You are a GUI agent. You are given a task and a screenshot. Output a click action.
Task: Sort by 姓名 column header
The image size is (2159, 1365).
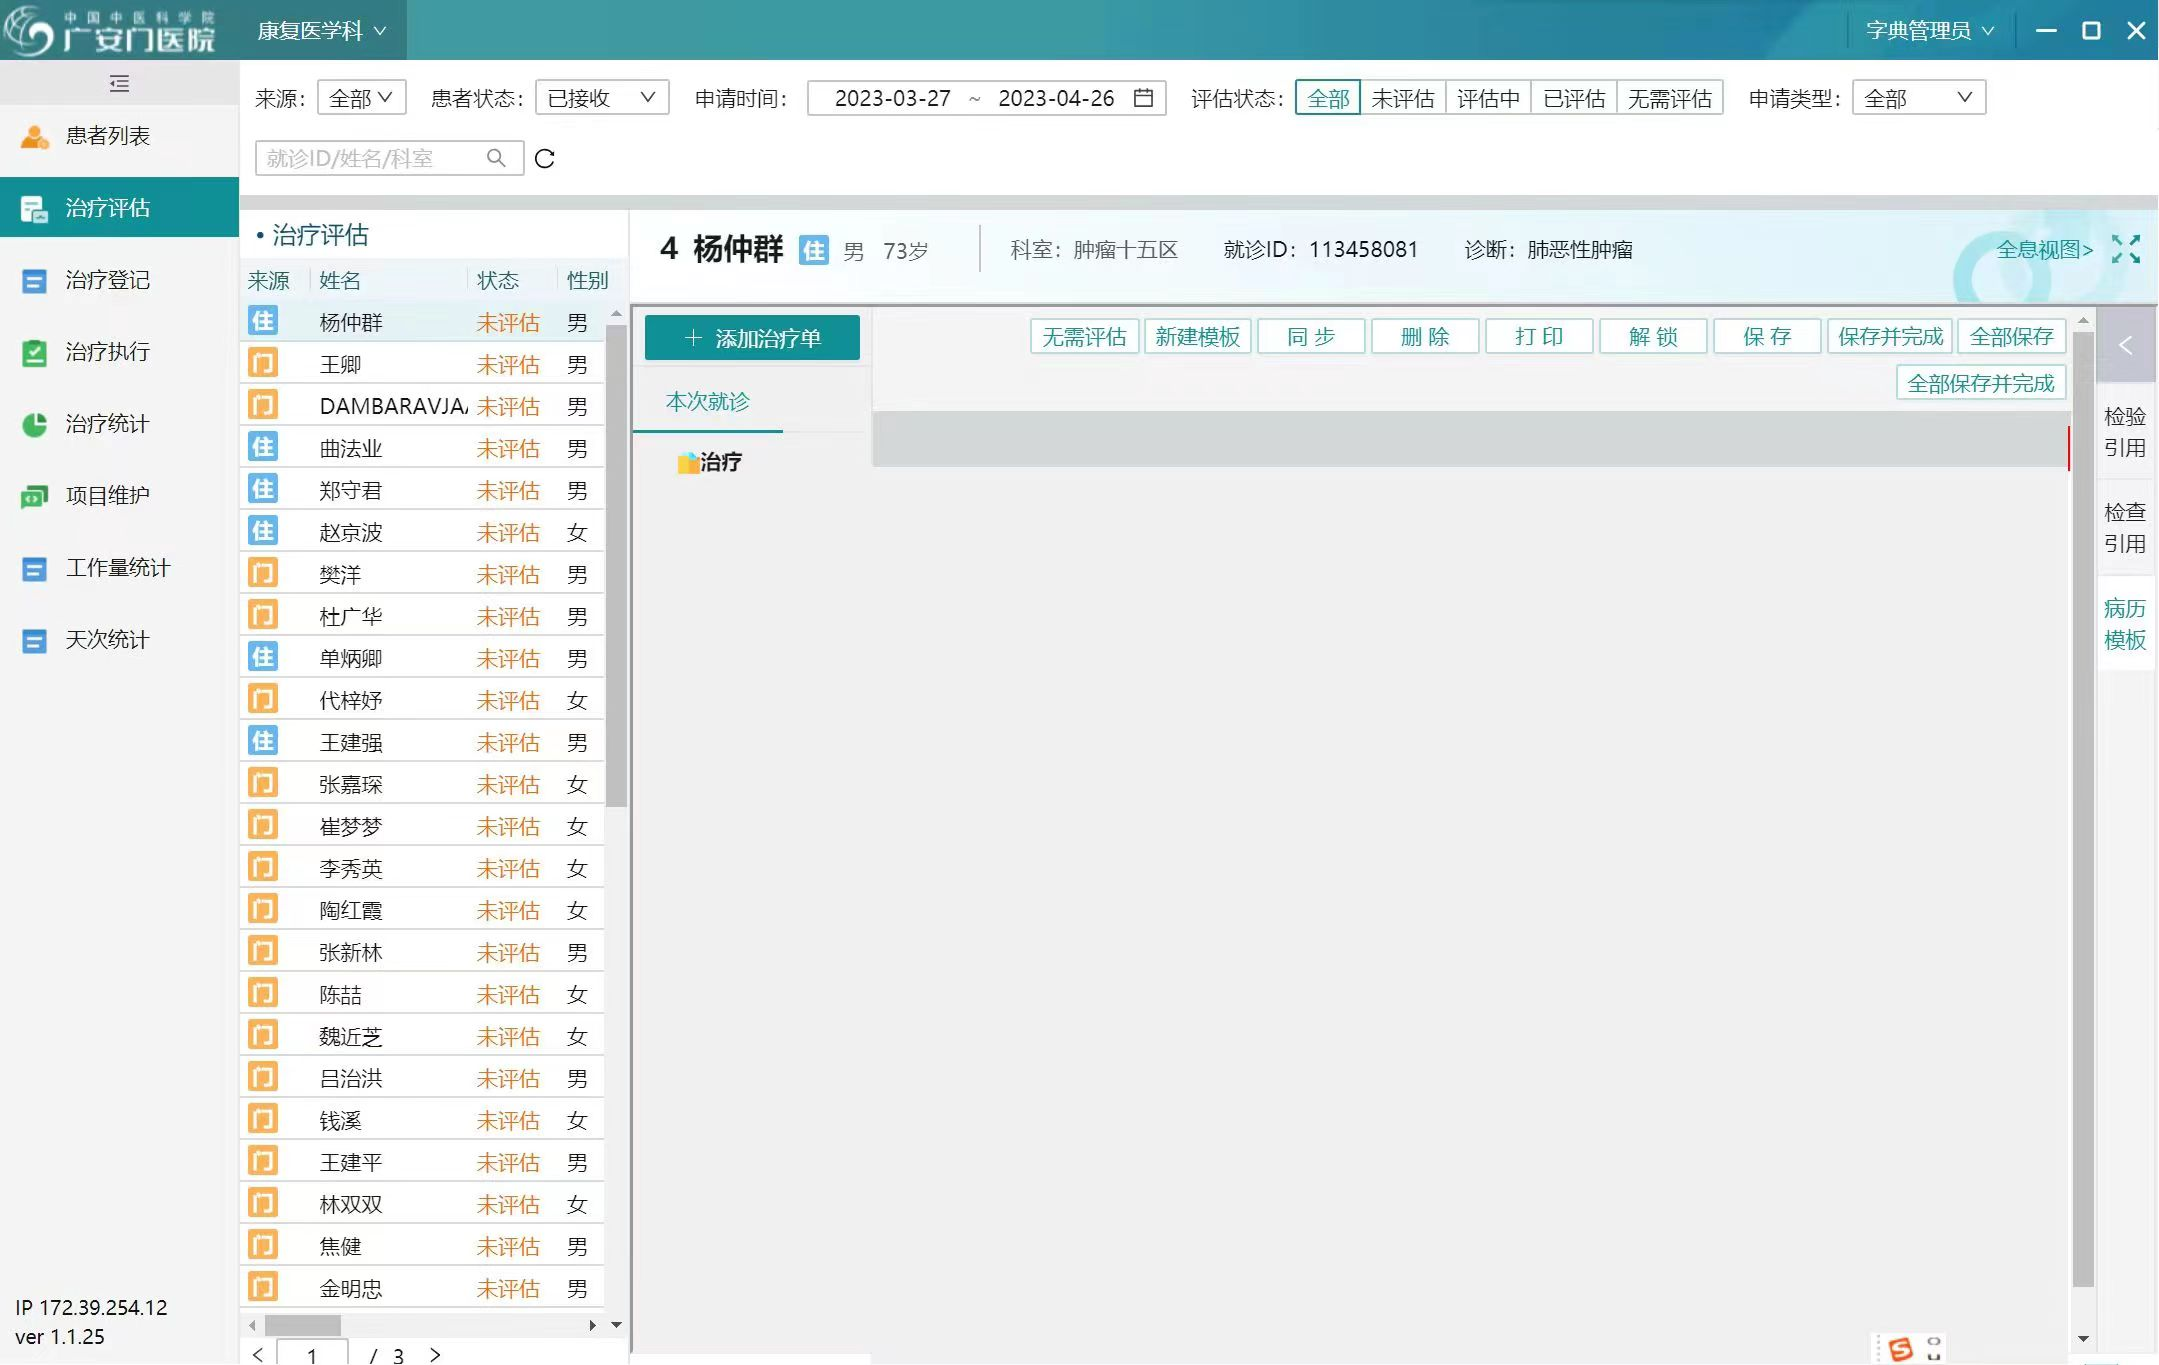point(340,281)
